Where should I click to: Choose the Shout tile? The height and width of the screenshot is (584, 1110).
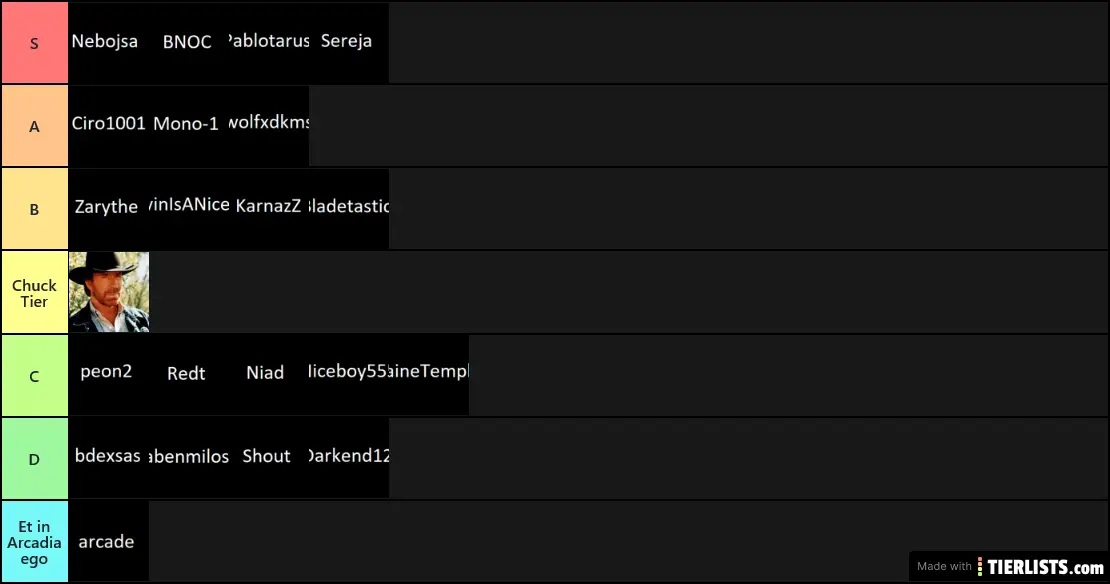click(x=268, y=458)
